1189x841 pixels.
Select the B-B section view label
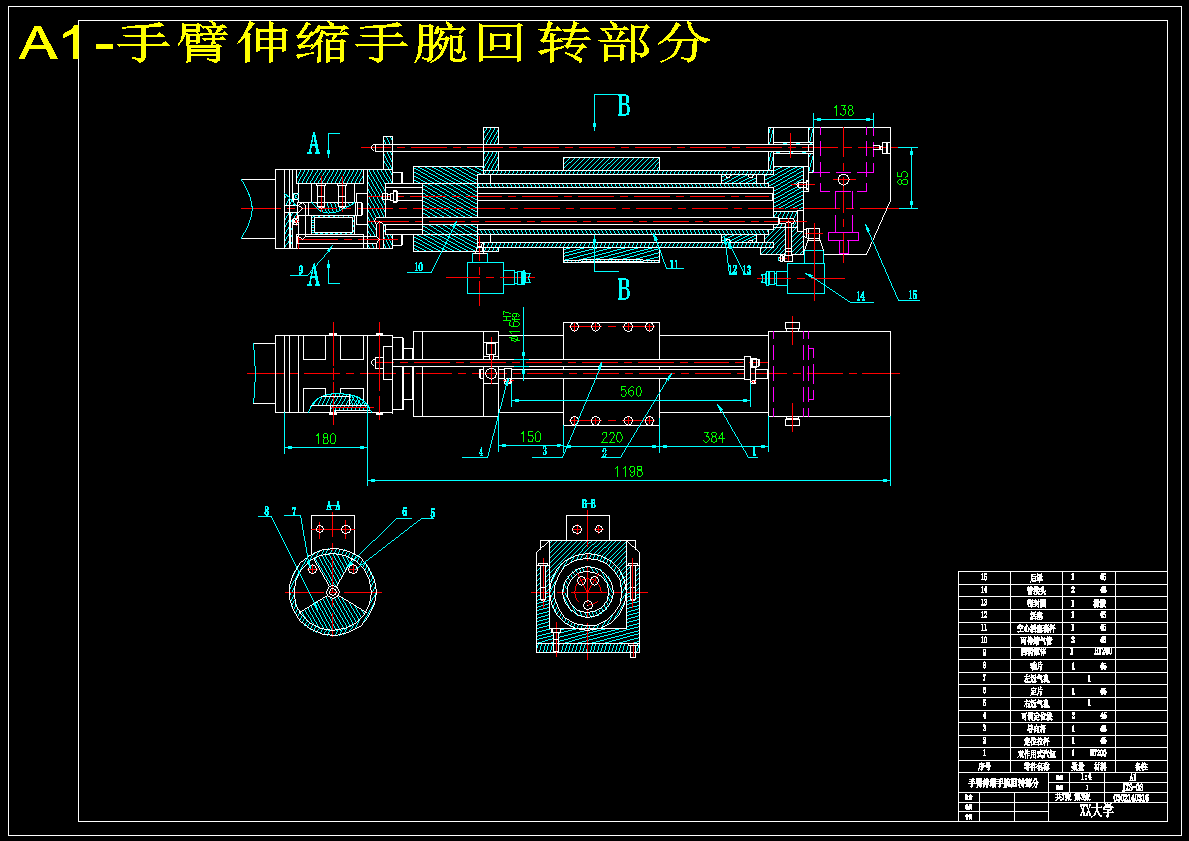click(588, 504)
